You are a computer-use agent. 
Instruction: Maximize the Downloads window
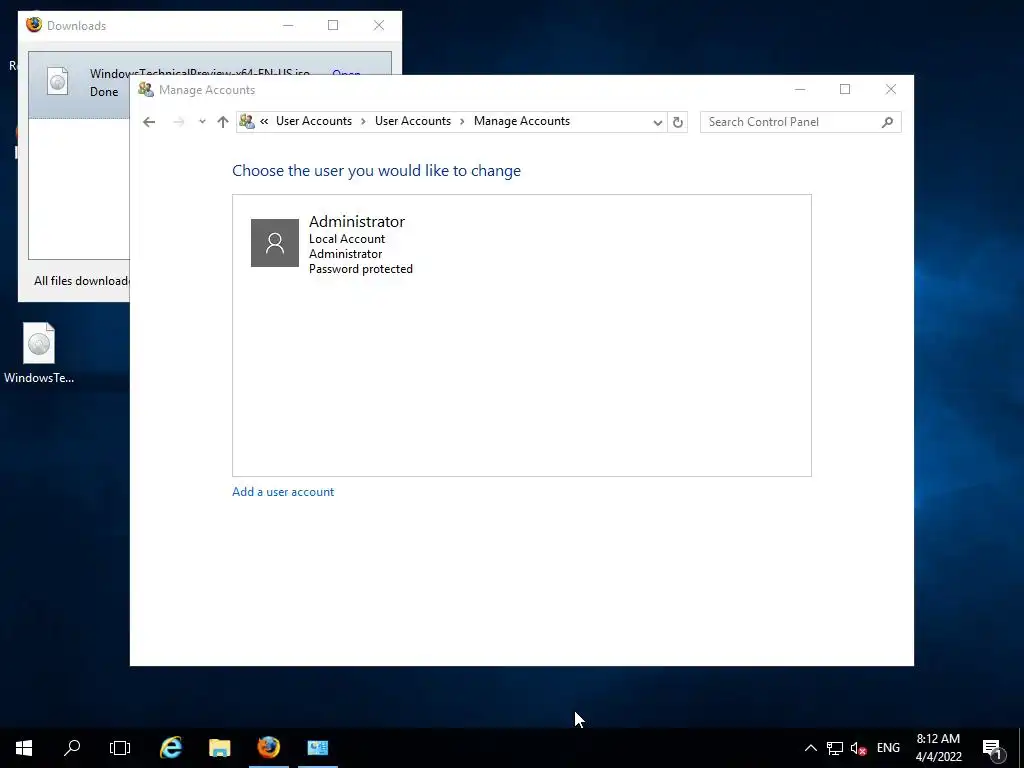click(x=333, y=25)
